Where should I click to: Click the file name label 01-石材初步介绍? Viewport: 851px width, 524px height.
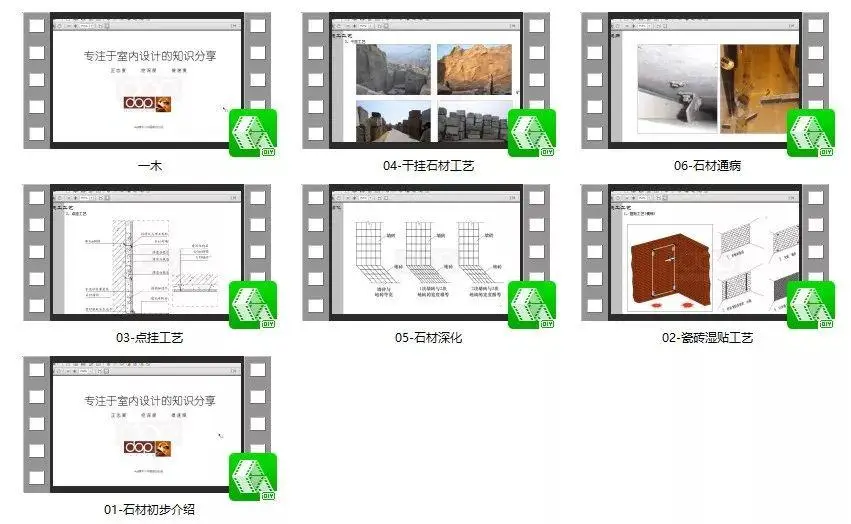(x=149, y=510)
